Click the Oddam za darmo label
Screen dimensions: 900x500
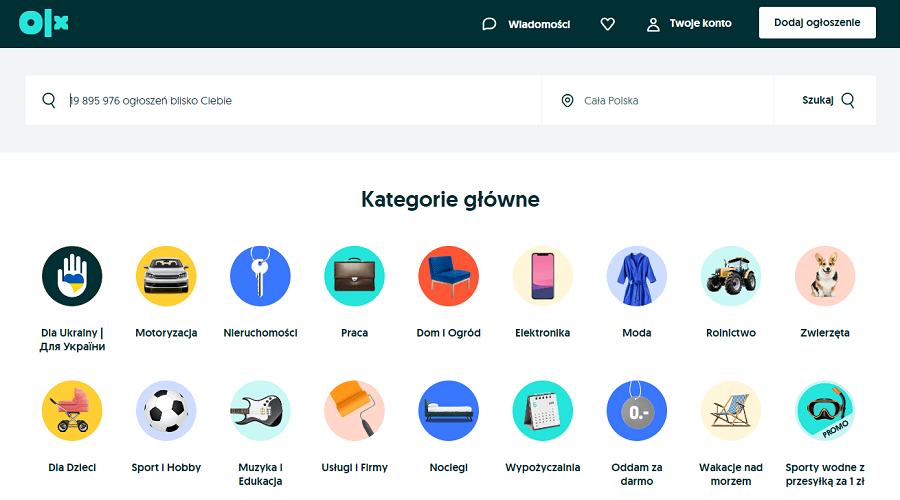pos(637,474)
